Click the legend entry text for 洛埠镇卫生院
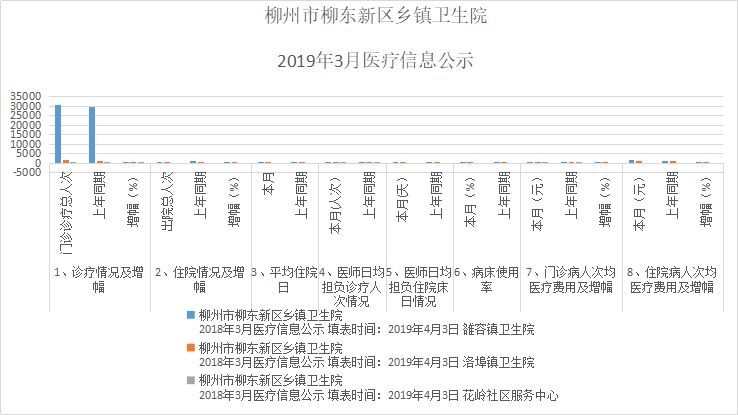Image resolution: width=738 pixels, height=415 pixels. pos(367,355)
